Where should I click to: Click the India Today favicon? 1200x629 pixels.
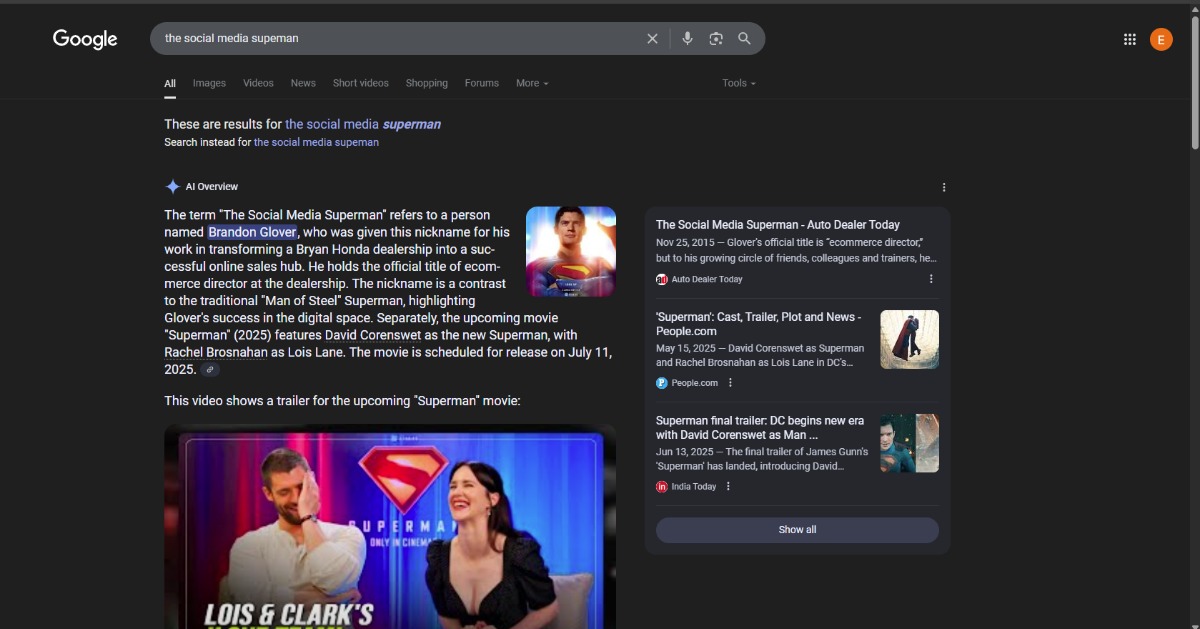coord(662,487)
